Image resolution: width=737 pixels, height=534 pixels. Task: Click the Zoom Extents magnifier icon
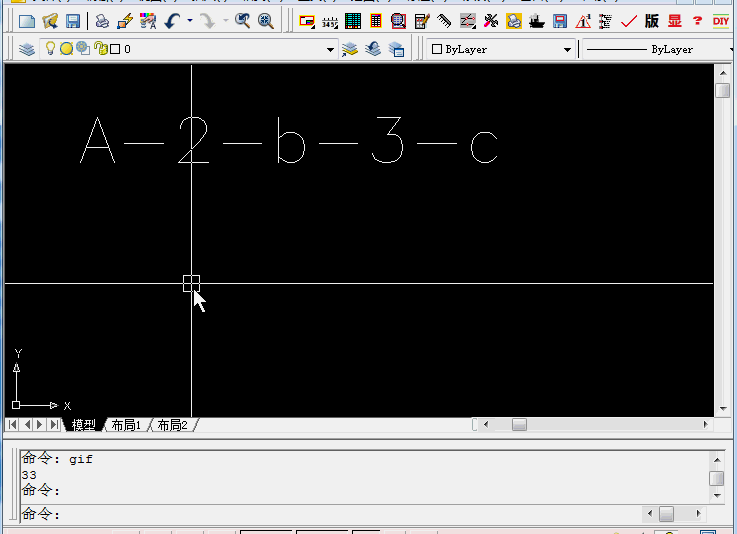[x=266, y=21]
